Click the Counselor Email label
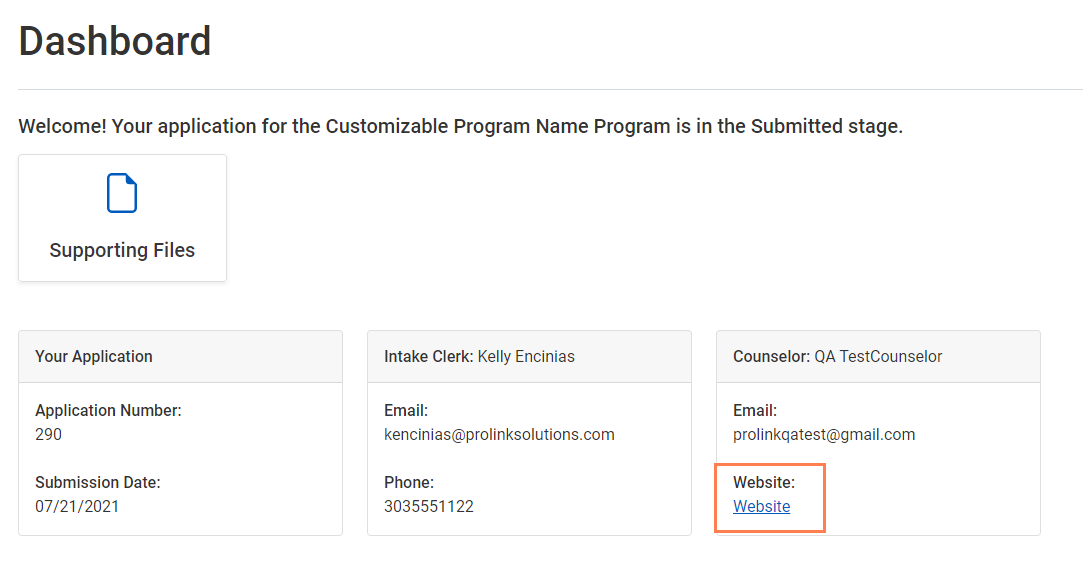The image size is (1083, 573). pos(755,410)
